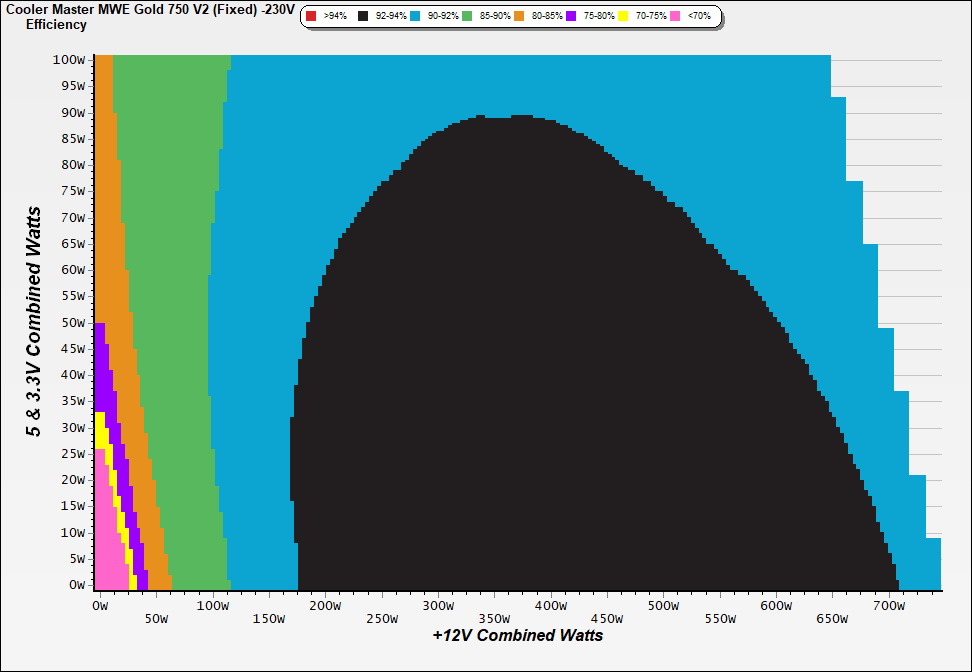Image resolution: width=972 pixels, height=672 pixels.
Task: Click the green 85-90% legend swatch
Action: click(467, 16)
